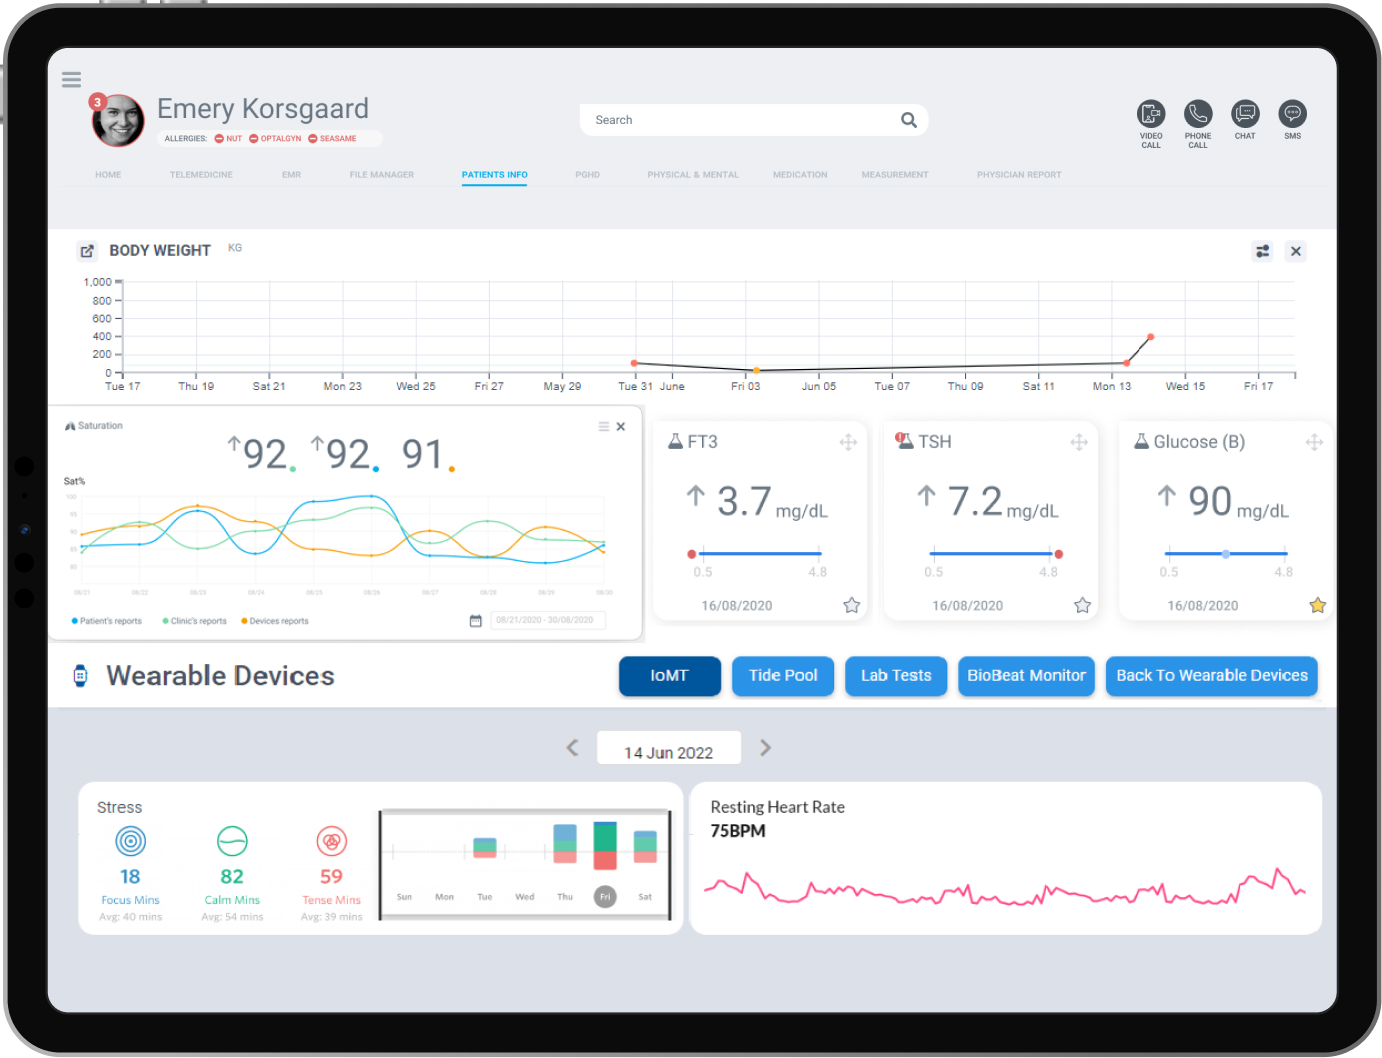1382x1058 pixels.
Task: Go to the Home tab
Action: coord(108,175)
